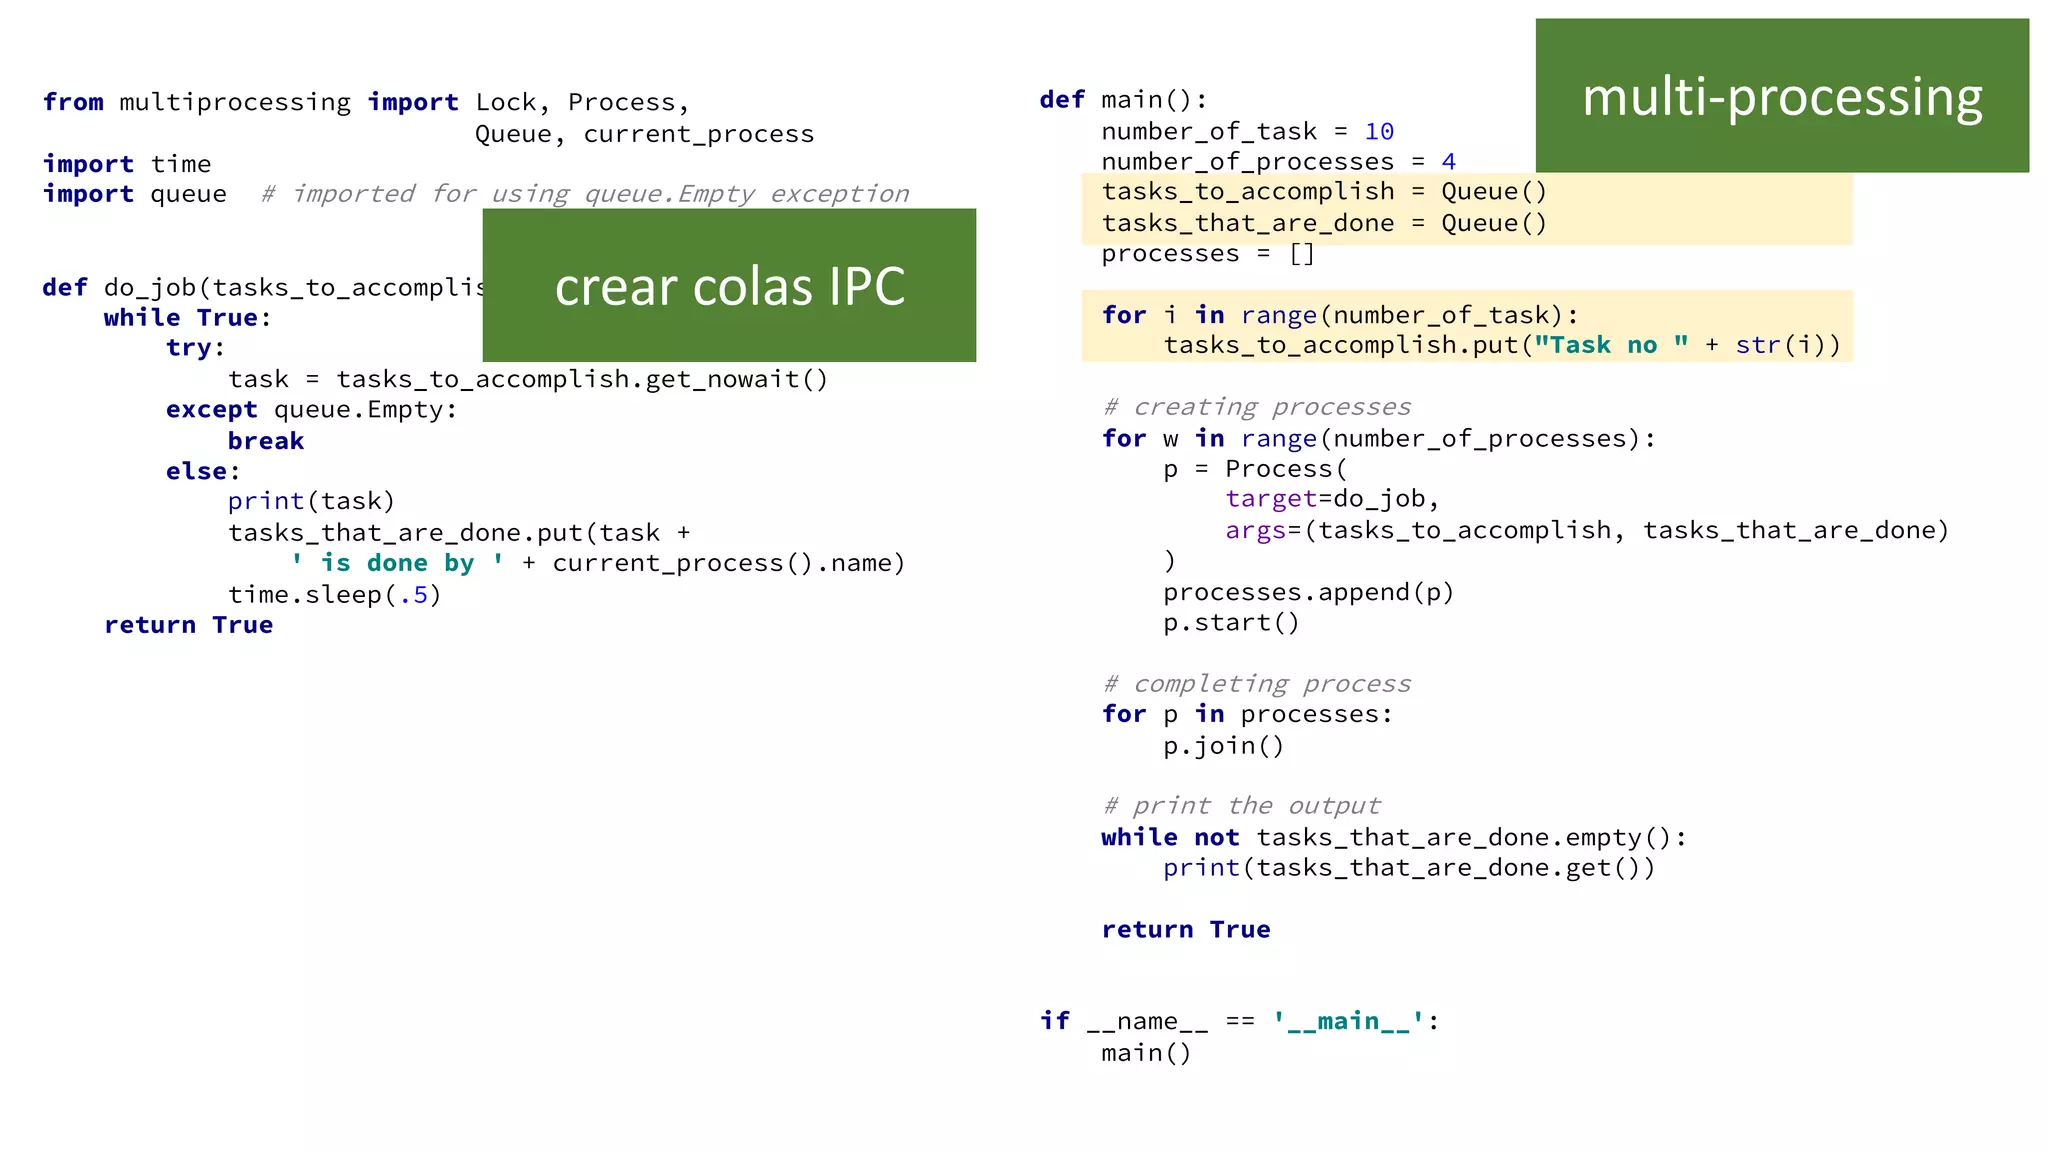Click the tasks_that_are_done = Queue() line
The height and width of the screenshot is (1152, 2048).
(1323, 224)
